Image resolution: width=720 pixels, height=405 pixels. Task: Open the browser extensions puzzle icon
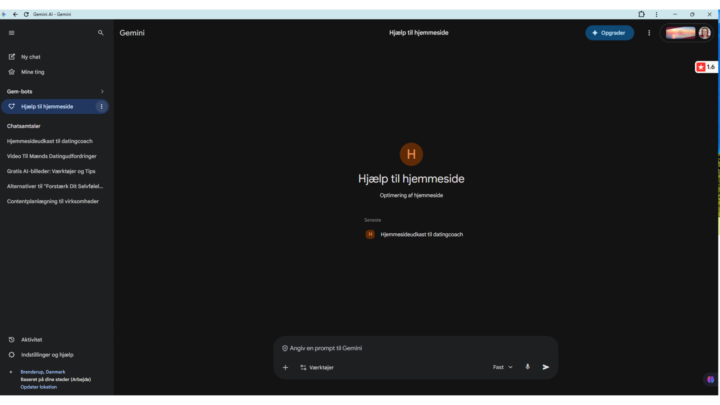pos(641,14)
